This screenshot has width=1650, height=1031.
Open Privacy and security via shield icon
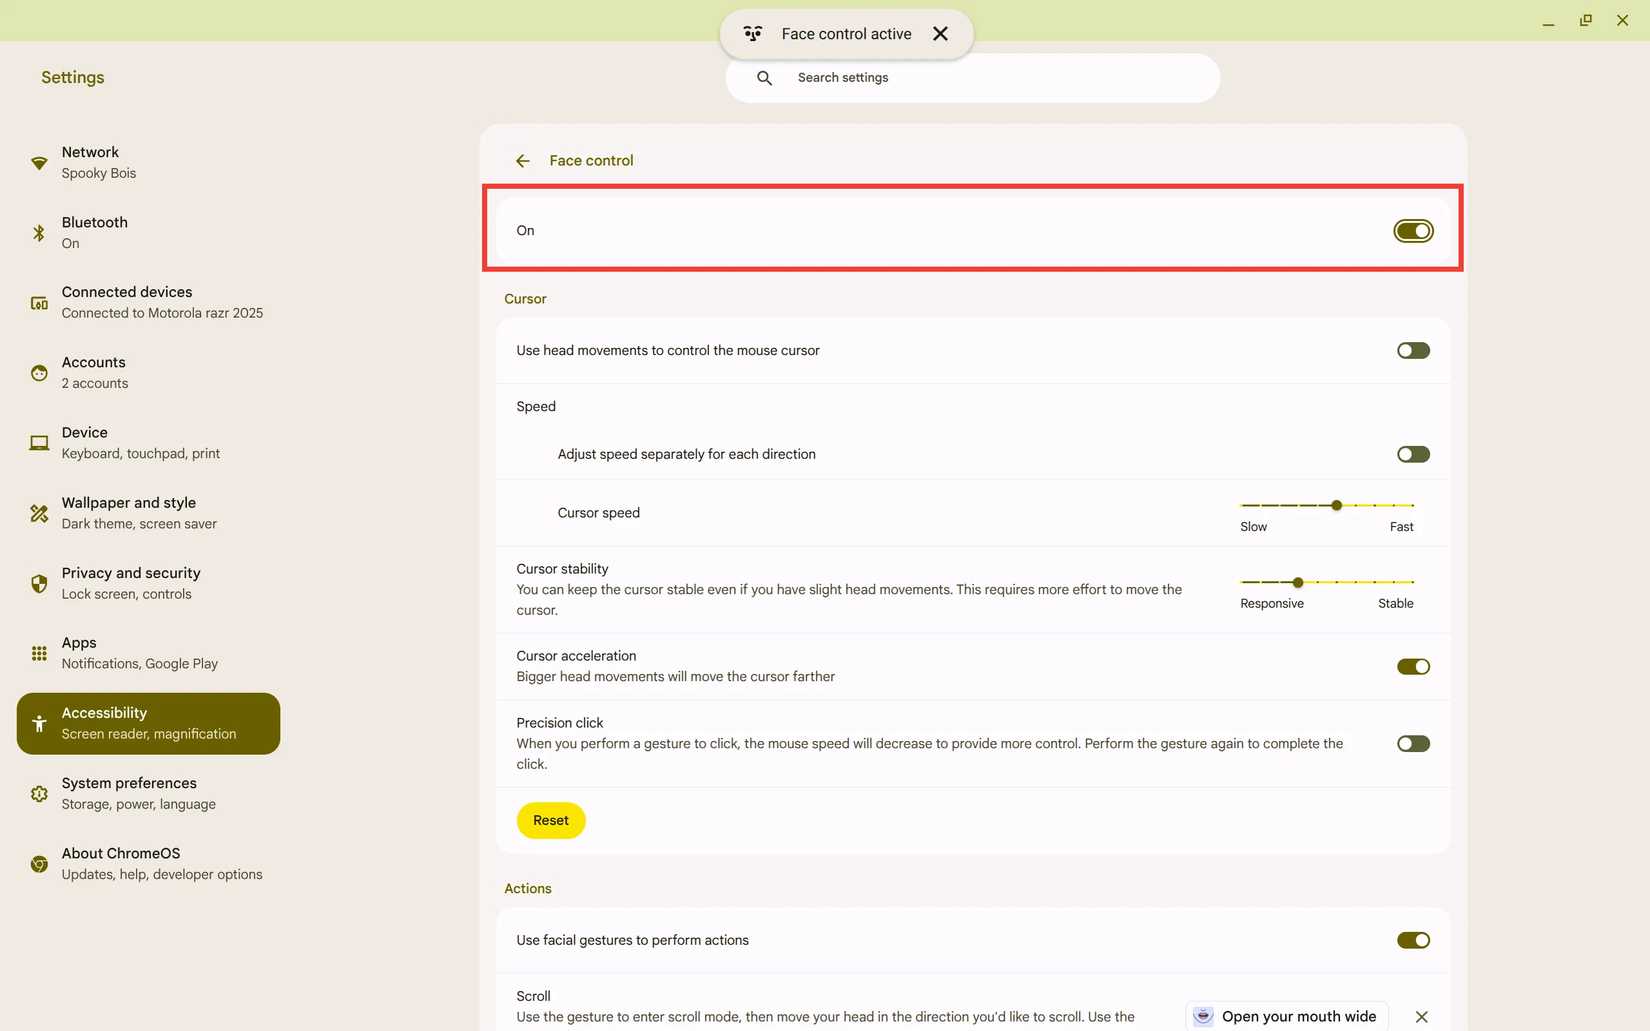38,582
